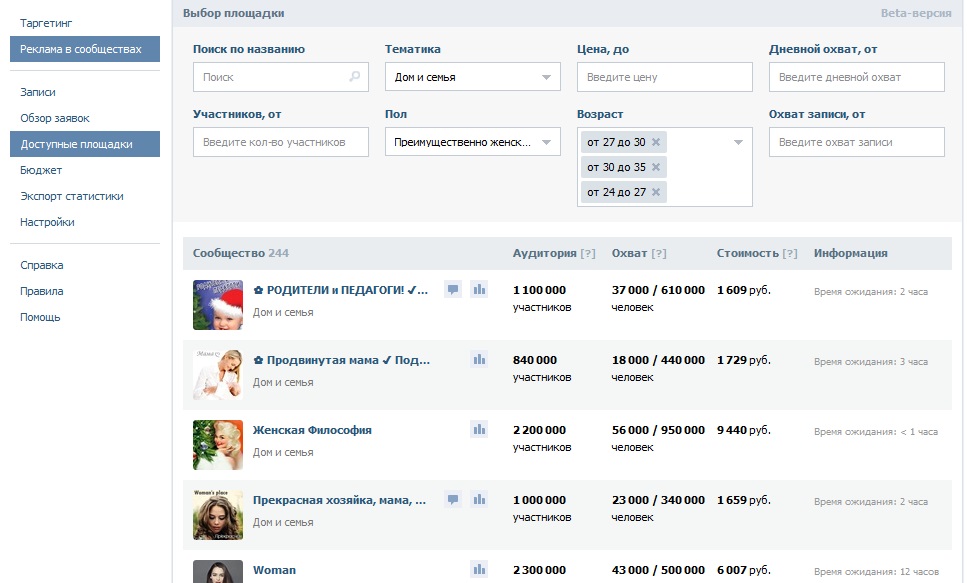Open Экспорт статистики section

click(72, 196)
